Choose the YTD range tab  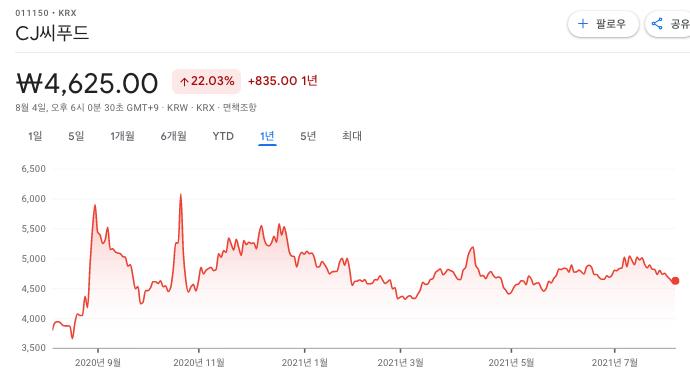coord(223,136)
